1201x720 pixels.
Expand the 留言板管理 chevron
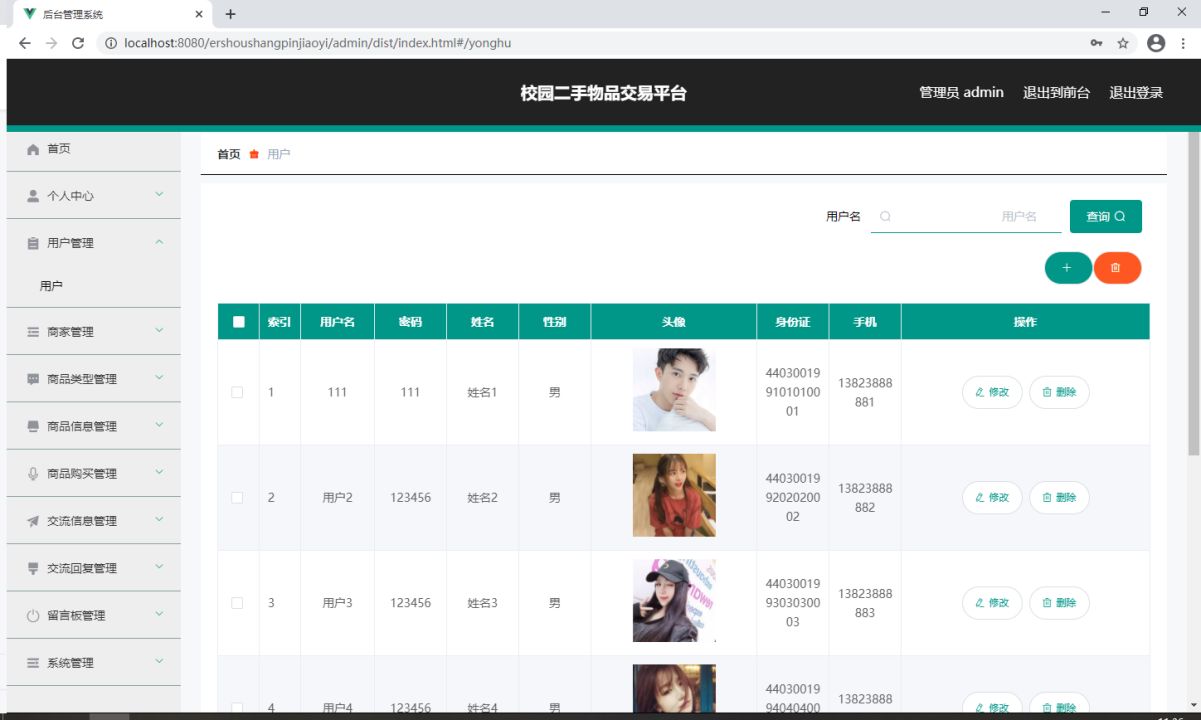[159, 615]
